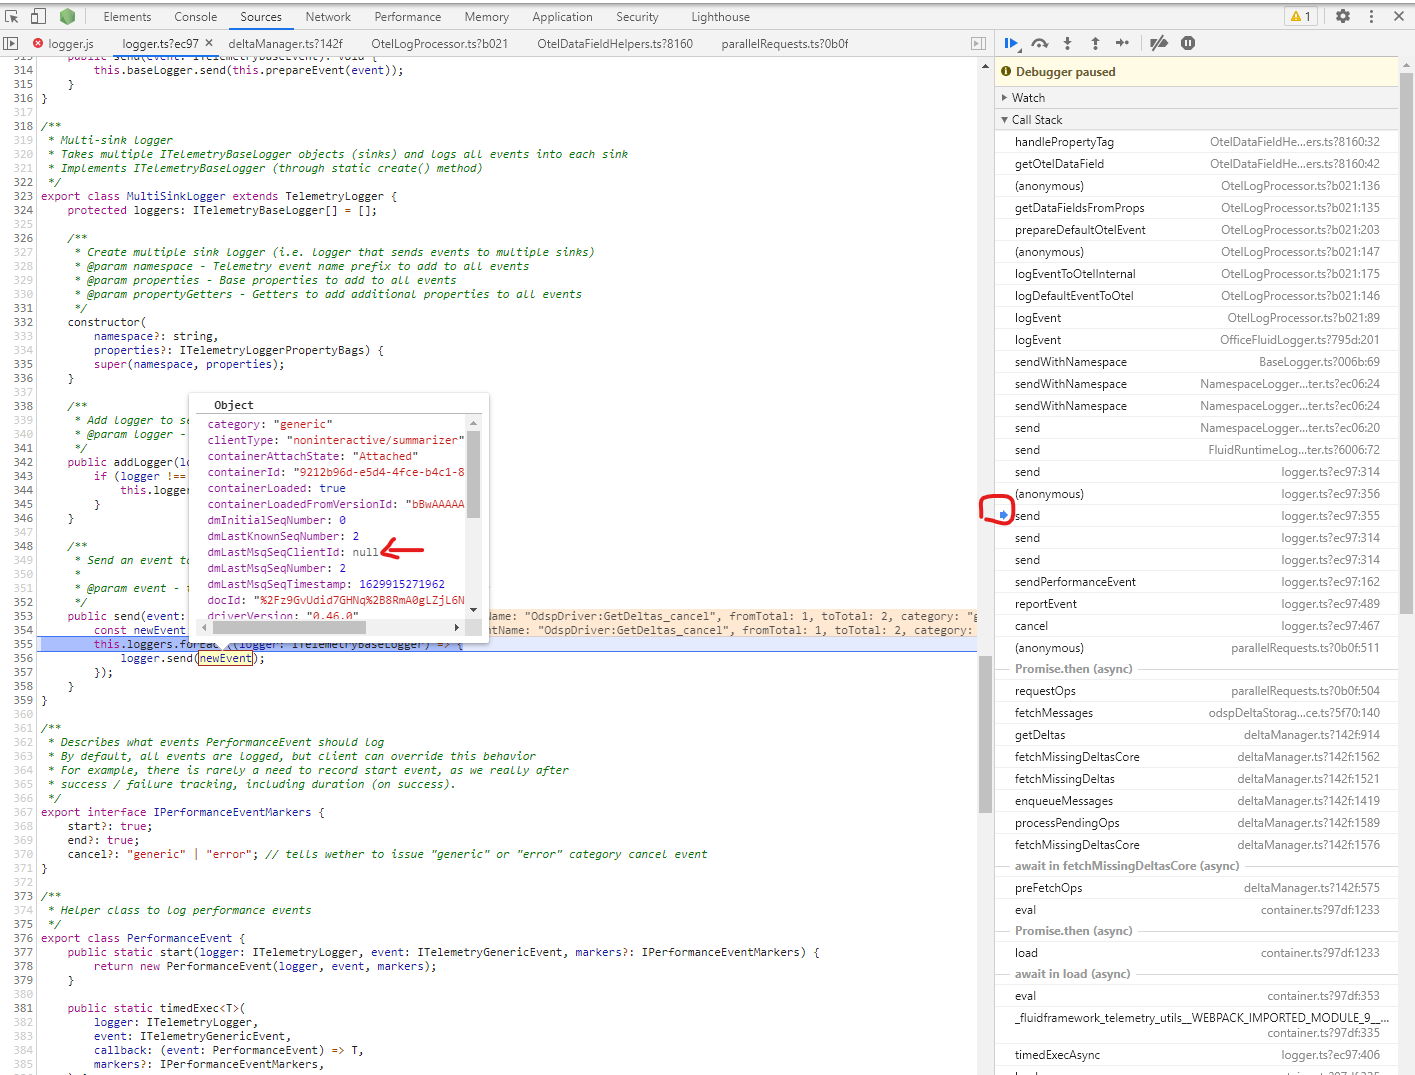Image resolution: width=1415 pixels, height=1075 pixels.
Task: Resume script execution
Action: pyautogui.click(x=1011, y=43)
